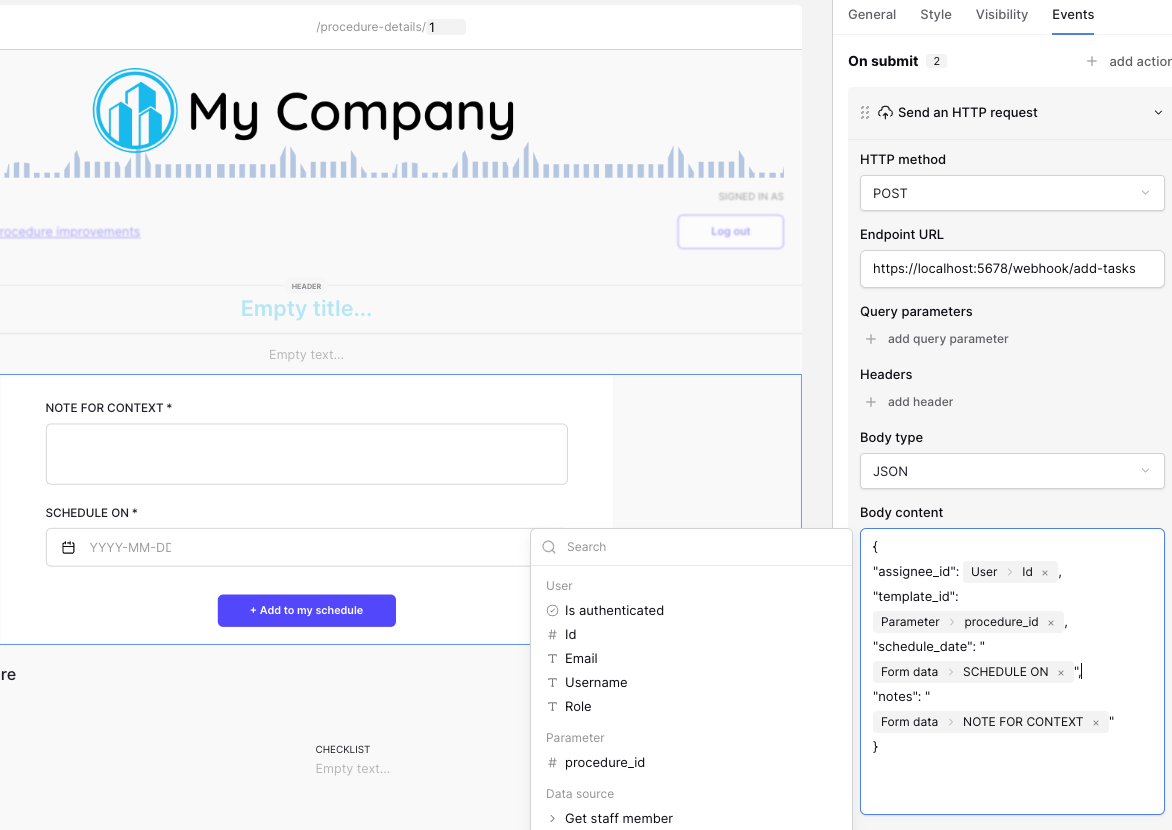1172x830 pixels.
Task: Click the drag handle beside Send an HTTP request
Action: (865, 113)
